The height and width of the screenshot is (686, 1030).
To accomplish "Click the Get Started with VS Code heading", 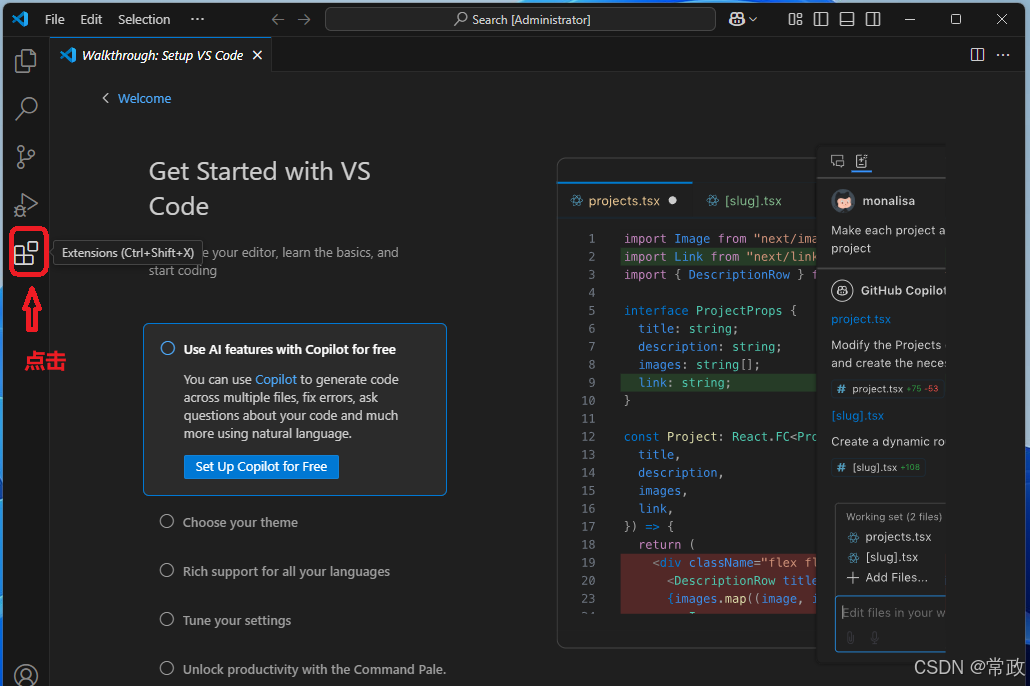I will 259,189.
